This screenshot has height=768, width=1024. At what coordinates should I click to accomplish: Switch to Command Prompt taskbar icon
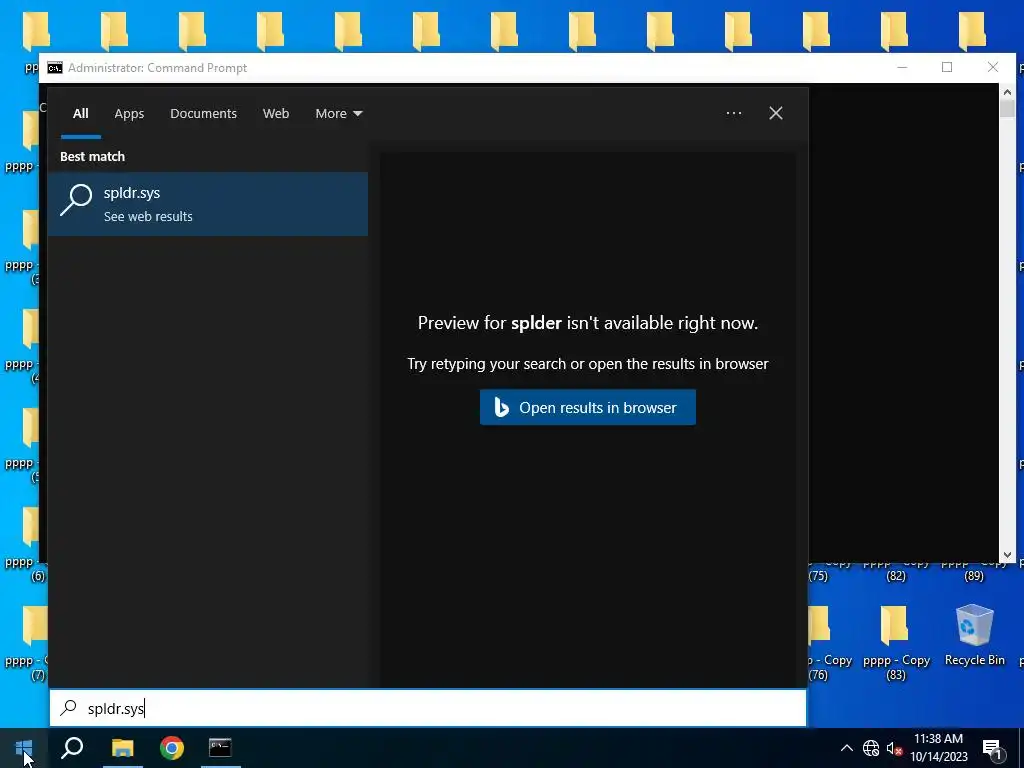[x=220, y=748]
